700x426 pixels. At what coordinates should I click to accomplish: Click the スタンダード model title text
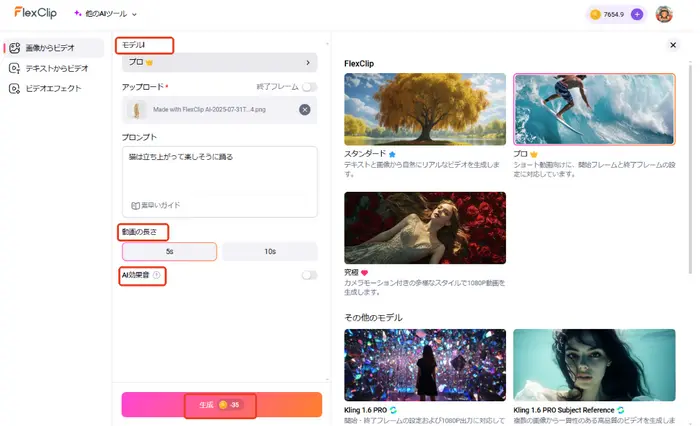pos(365,154)
